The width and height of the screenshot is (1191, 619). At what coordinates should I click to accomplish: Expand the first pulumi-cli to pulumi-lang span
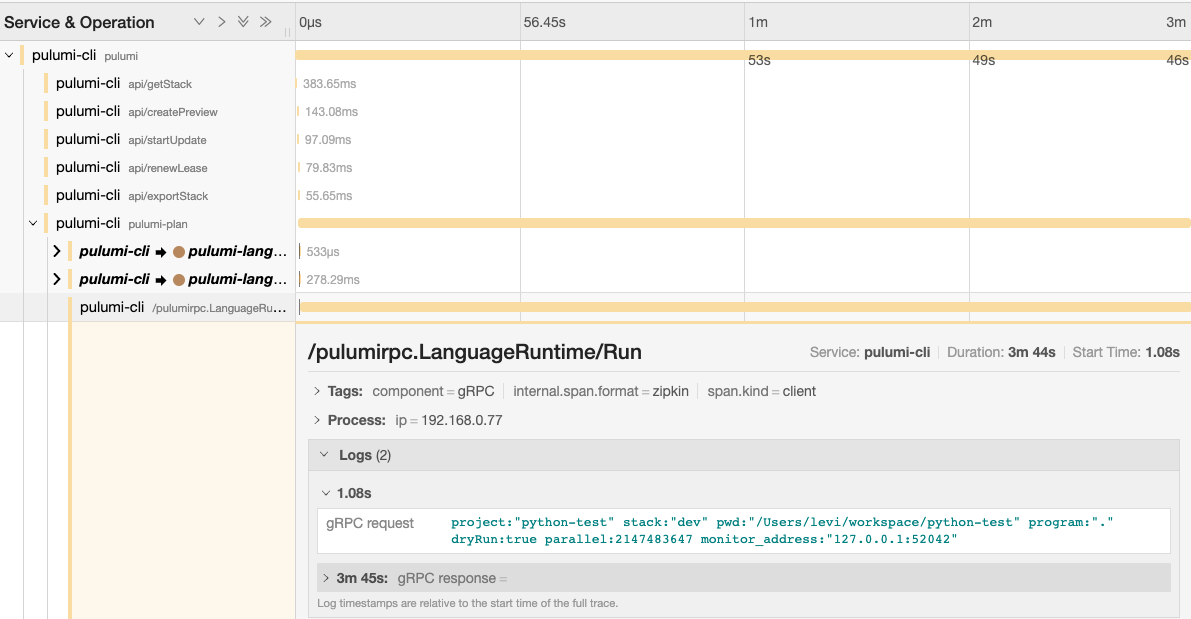click(57, 251)
